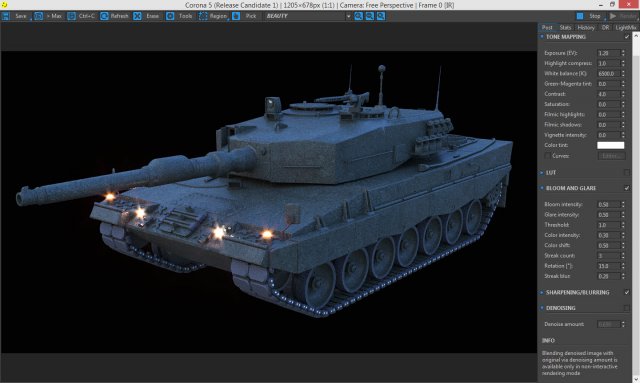
Task: Click the Tools icon
Action: click(170, 16)
